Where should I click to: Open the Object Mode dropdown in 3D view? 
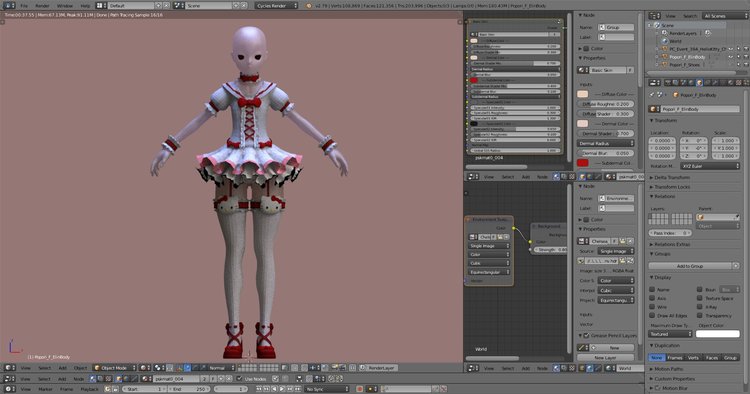pyautogui.click(x=115, y=368)
